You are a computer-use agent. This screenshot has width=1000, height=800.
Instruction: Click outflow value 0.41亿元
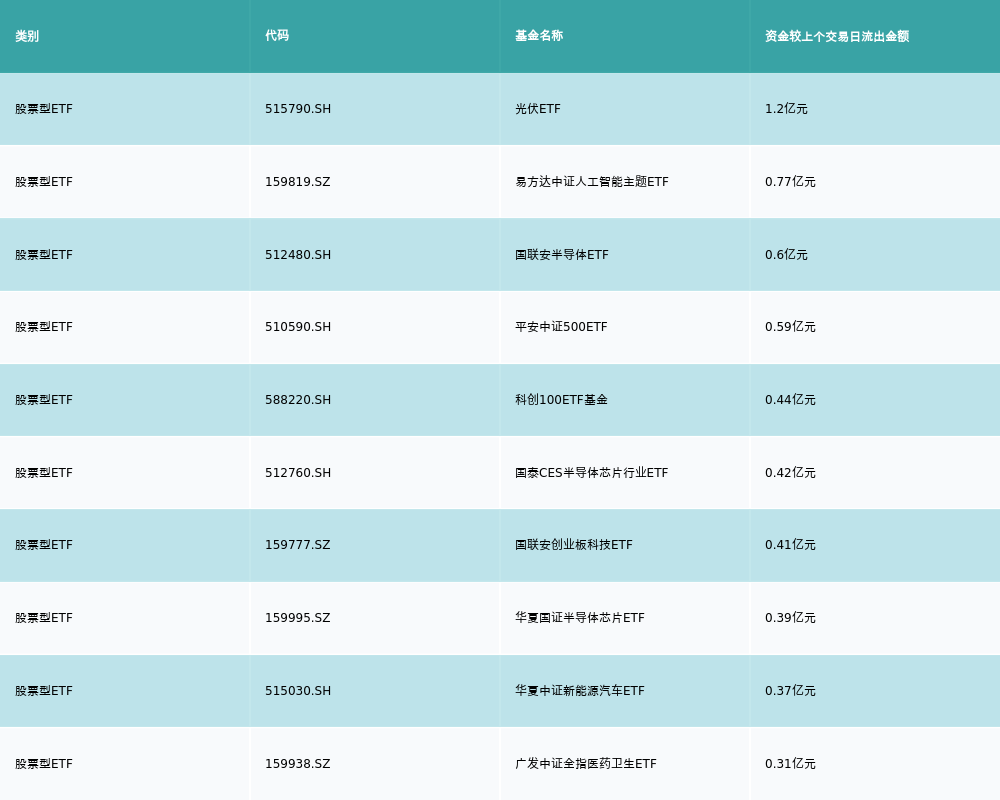pyautogui.click(x=790, y=545)
